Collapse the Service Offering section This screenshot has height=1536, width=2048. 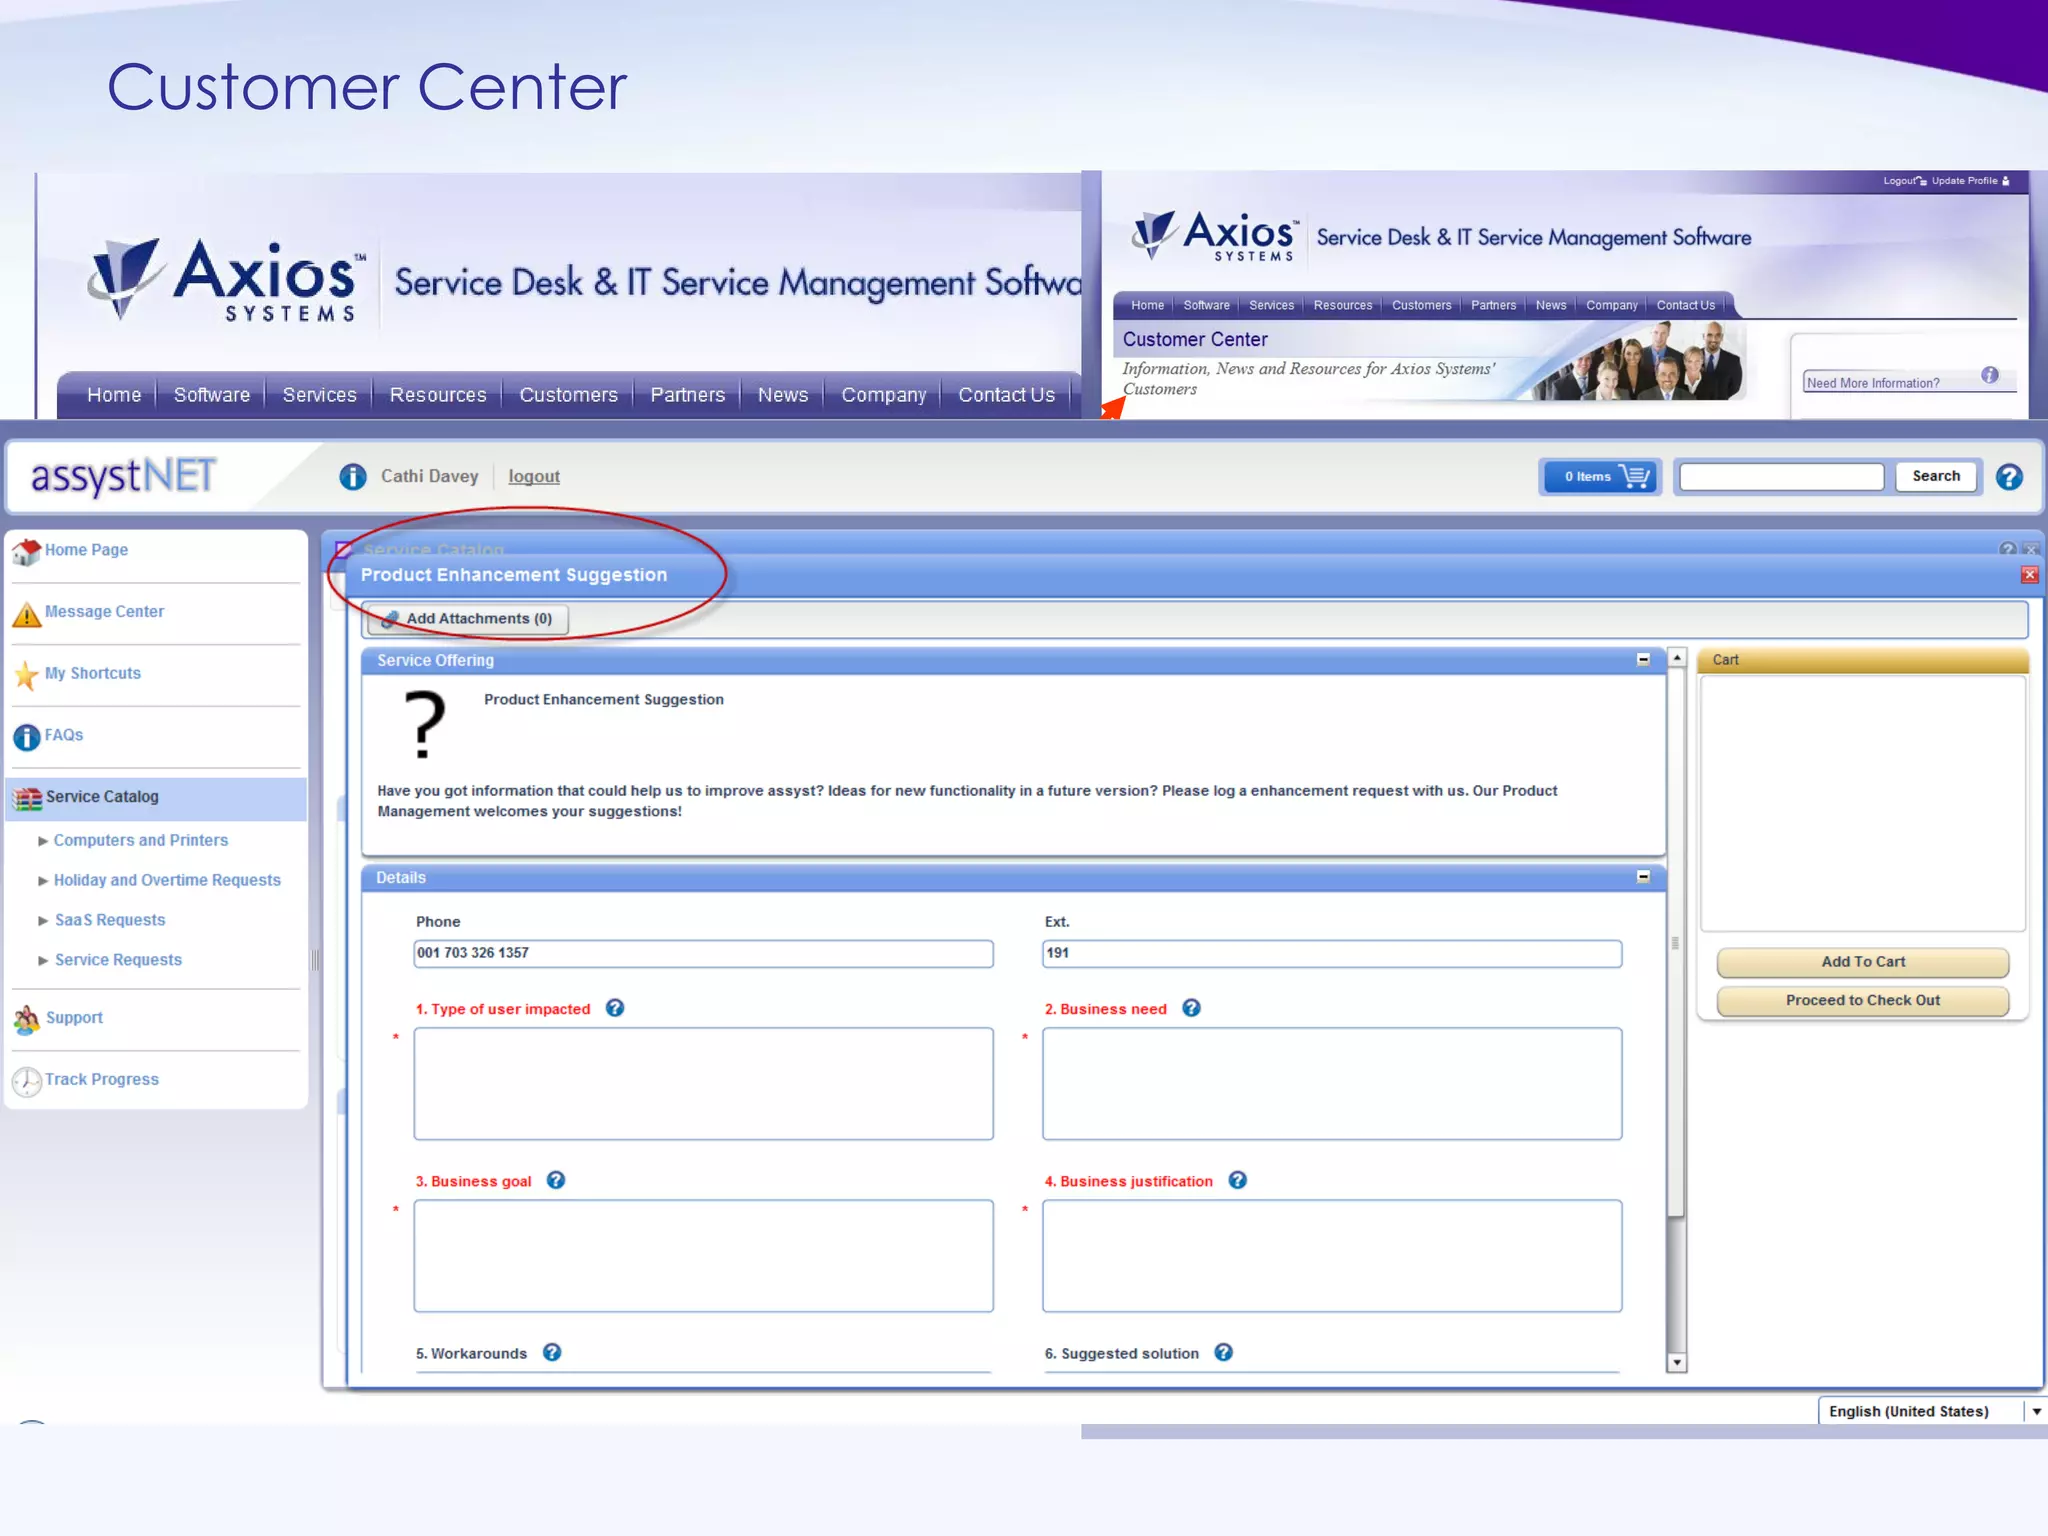point(1643,660)
